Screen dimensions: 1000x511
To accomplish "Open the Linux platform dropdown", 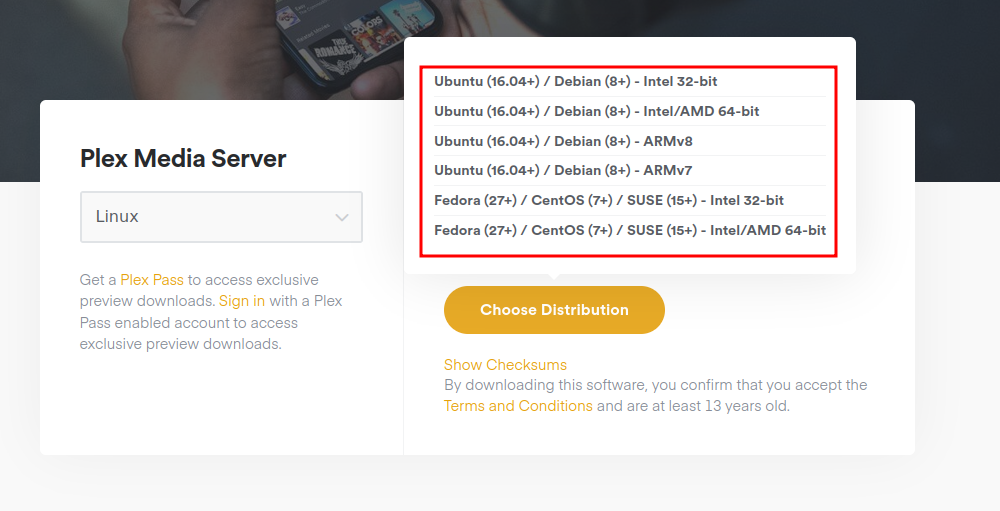I will [221, 217].
